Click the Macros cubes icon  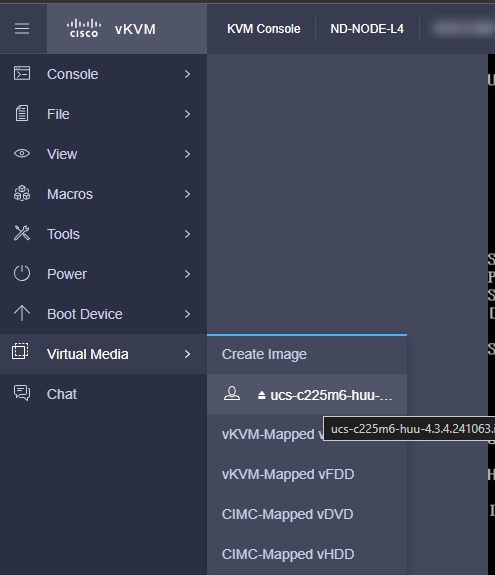(22, 193)
